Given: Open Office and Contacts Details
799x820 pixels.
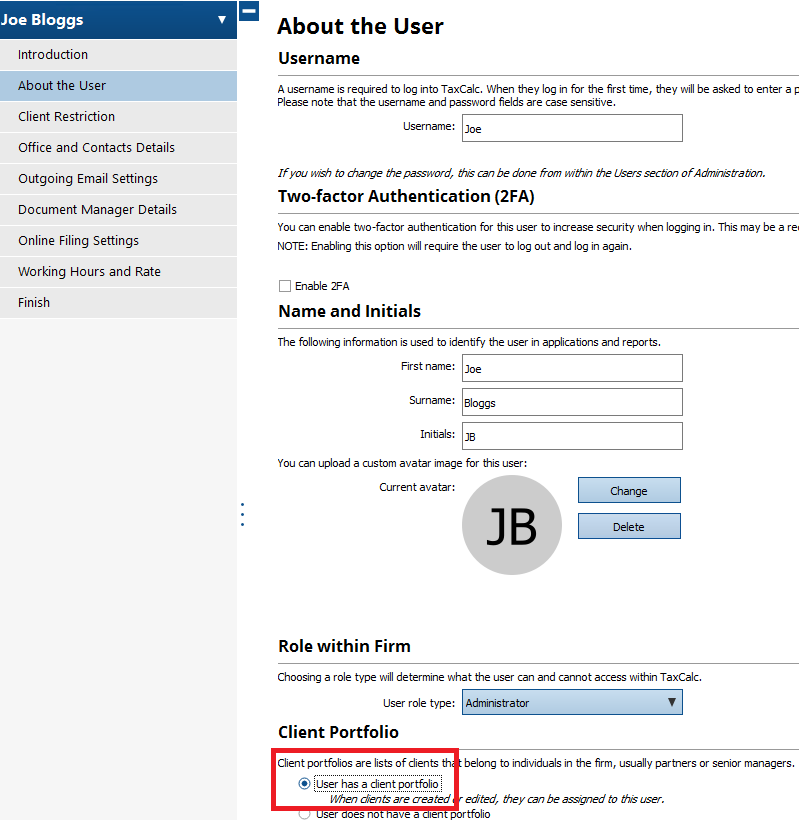Looking at the screenshot, I should [x=96, y=148].
